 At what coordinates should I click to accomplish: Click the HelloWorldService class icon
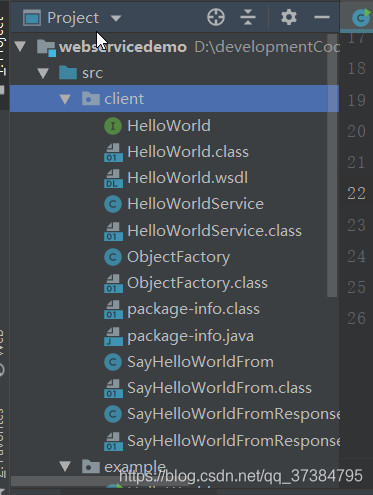pos(113,204)
